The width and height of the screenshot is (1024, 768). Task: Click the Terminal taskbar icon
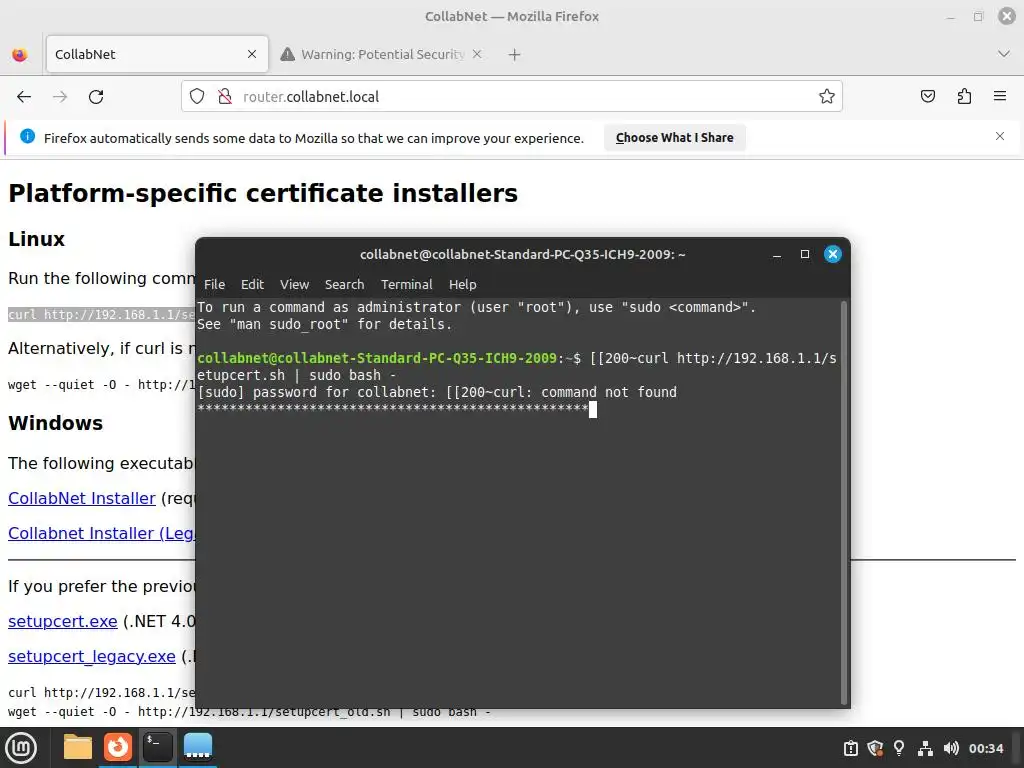pos(158,747)
